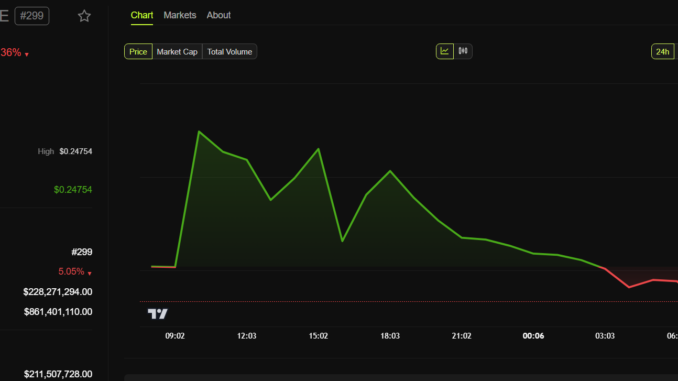Click the green $0.24754 price

pyautogui.click(x=73, y=189)
